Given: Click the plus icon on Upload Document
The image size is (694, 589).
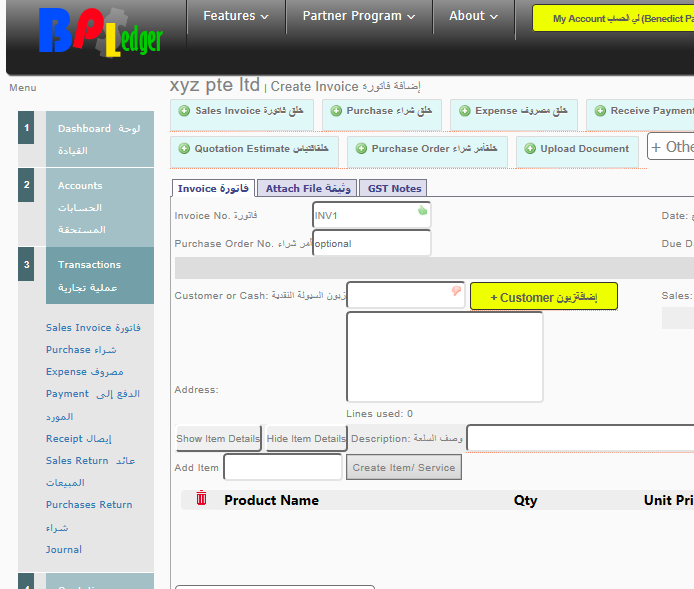Looking at the screenshot, I should point(530,149).
